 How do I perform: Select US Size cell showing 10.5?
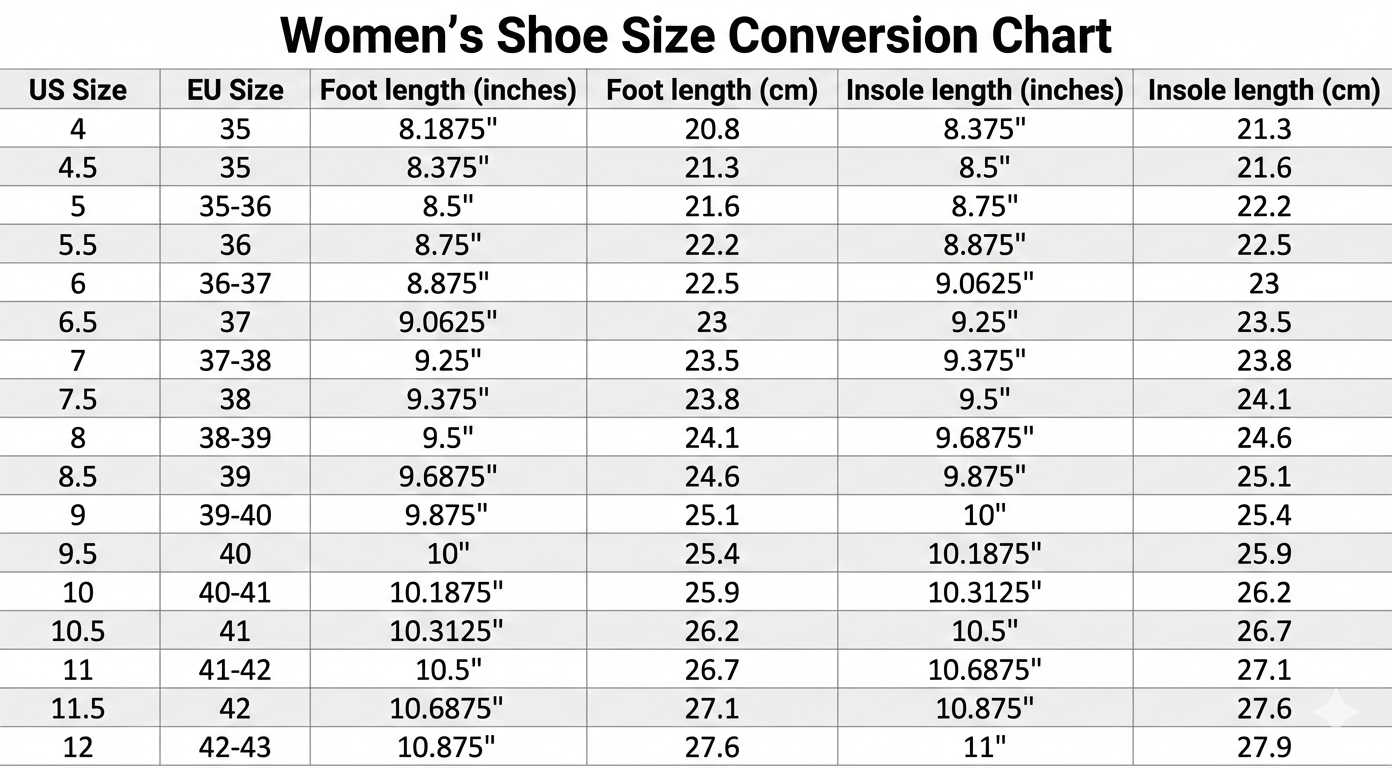pyautogui.click(x=78, y=631)
